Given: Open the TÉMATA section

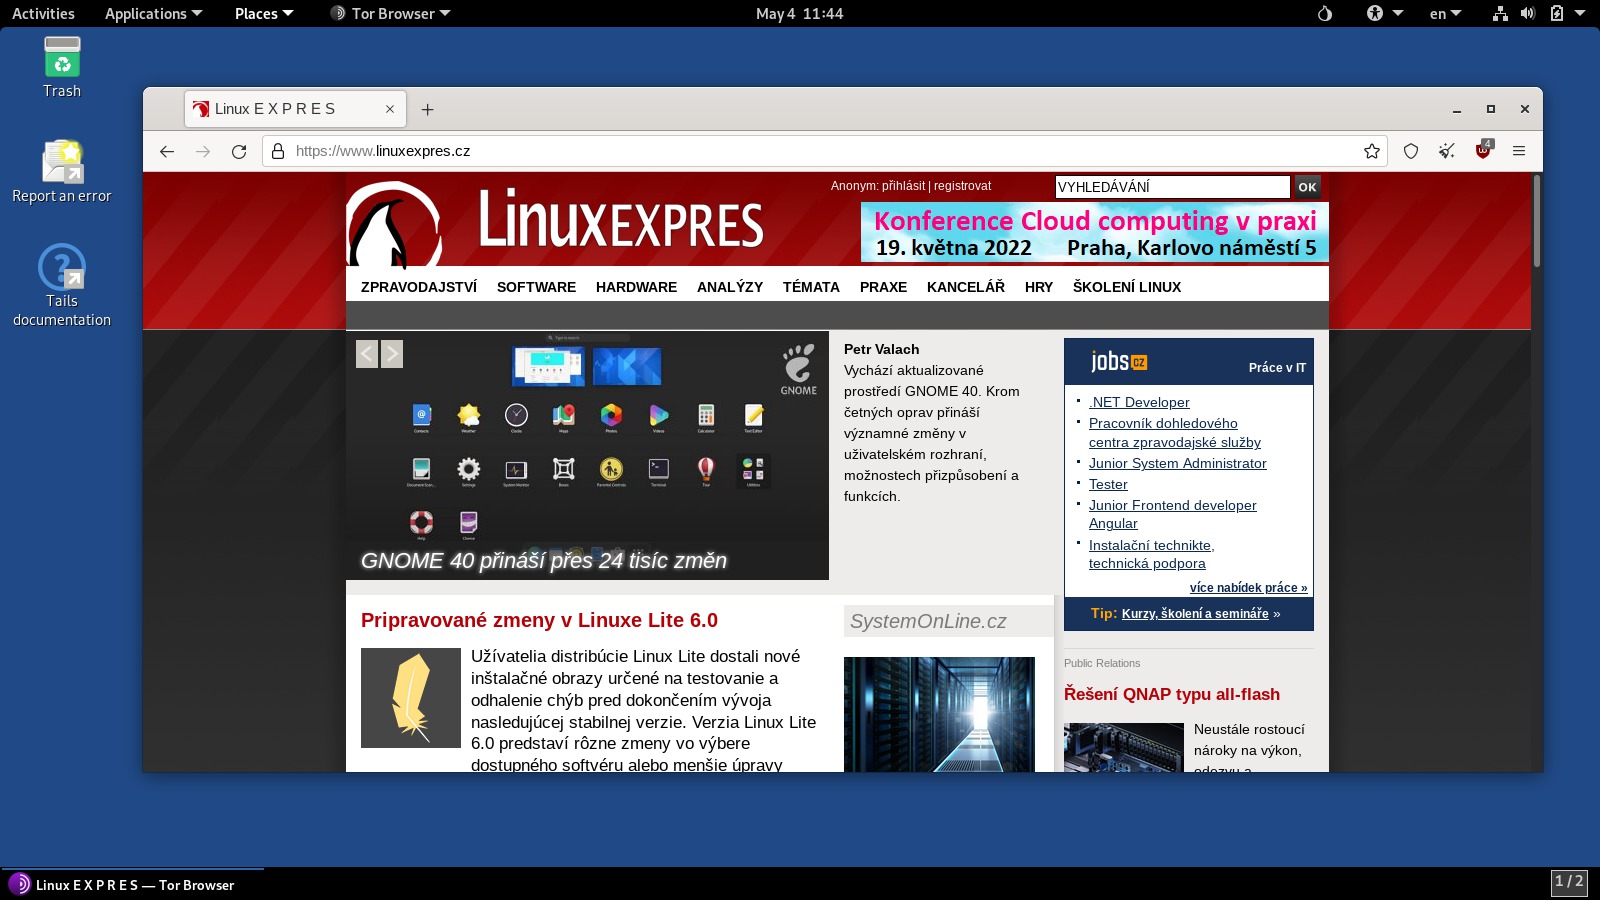Looking at the screenshot, I should pyautogui.click(x=811, y=287).
